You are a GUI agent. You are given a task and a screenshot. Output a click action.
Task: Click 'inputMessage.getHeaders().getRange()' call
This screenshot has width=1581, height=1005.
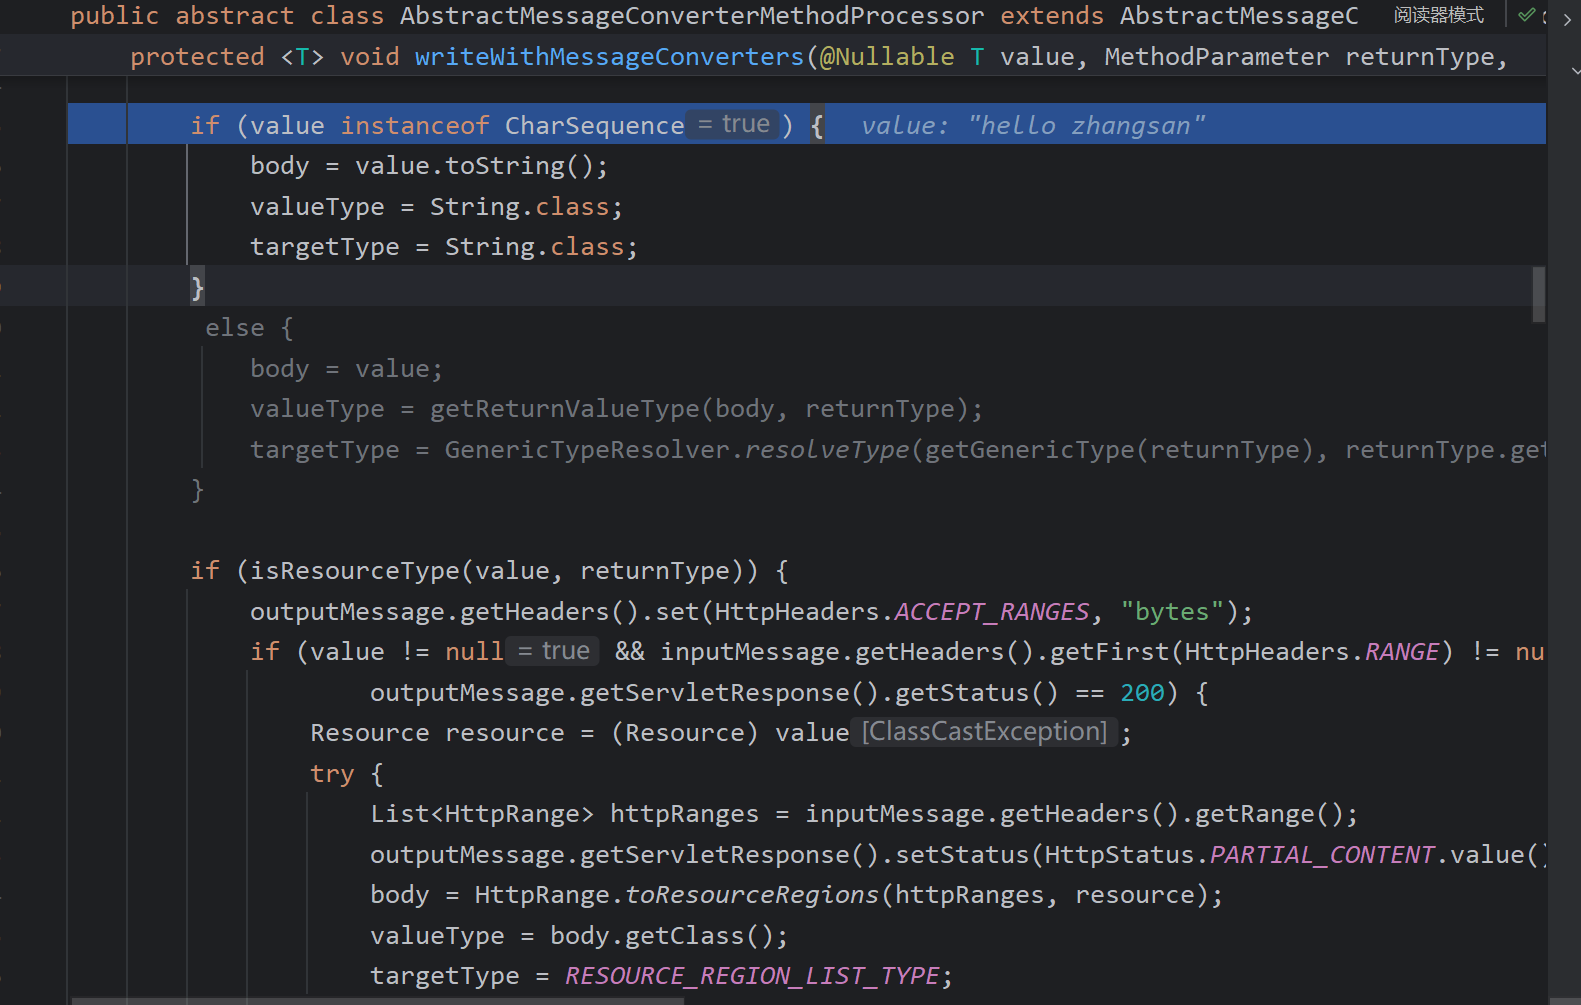tap(1074, 814)
